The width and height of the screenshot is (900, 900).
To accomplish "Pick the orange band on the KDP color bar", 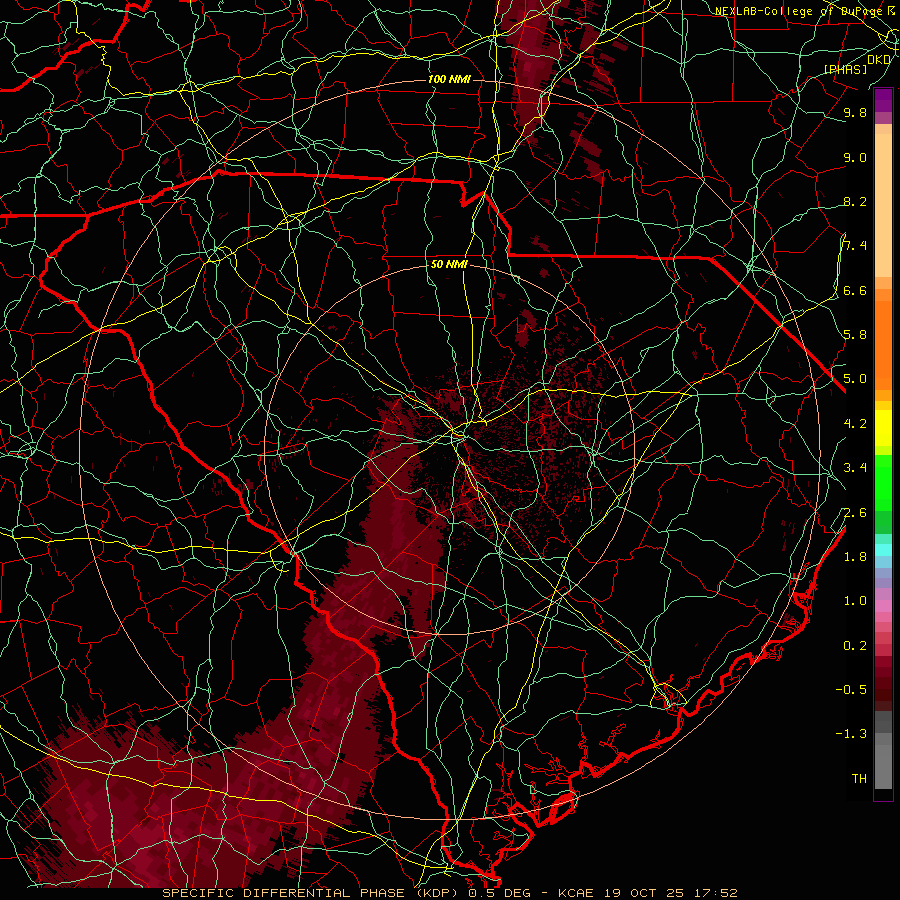I will [883, 344].
